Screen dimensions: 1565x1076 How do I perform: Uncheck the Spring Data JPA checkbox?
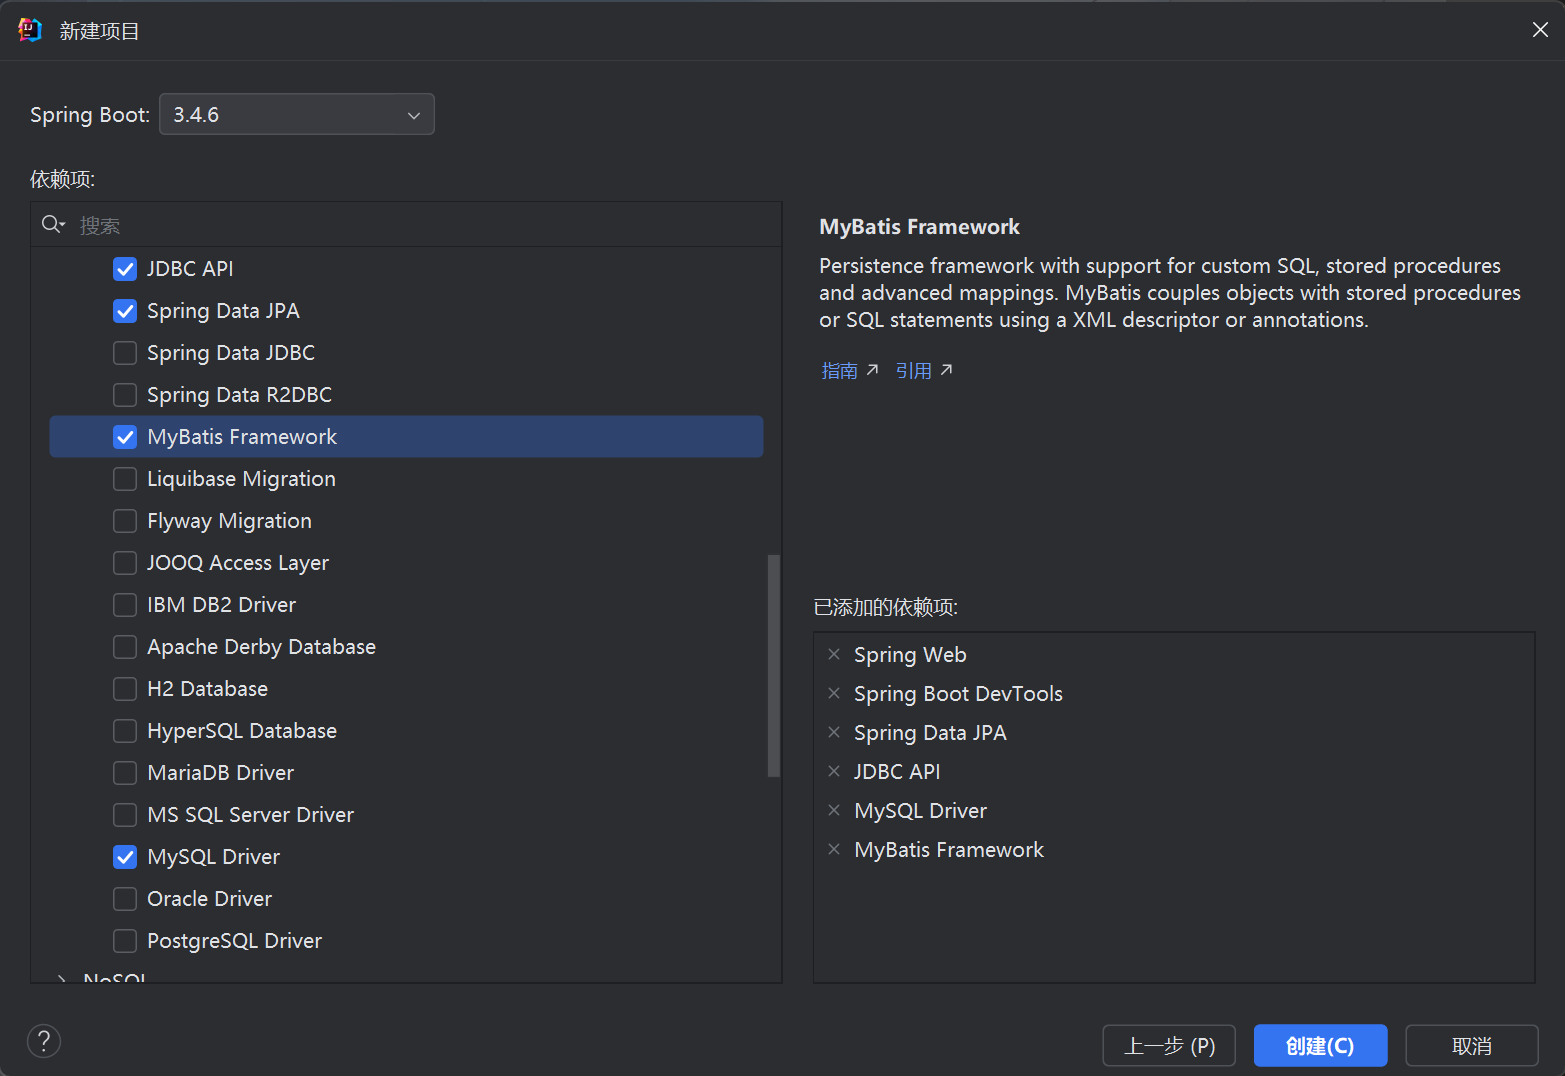[125, 311]
